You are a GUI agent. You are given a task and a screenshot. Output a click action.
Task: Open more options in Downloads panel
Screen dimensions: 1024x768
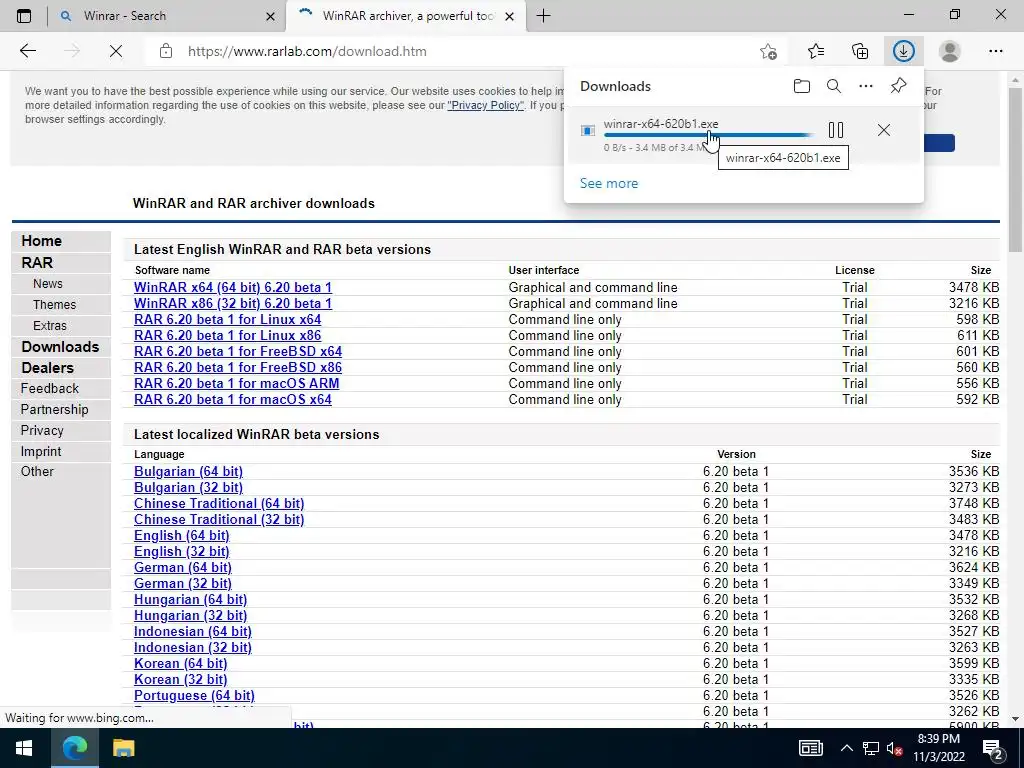865,86
